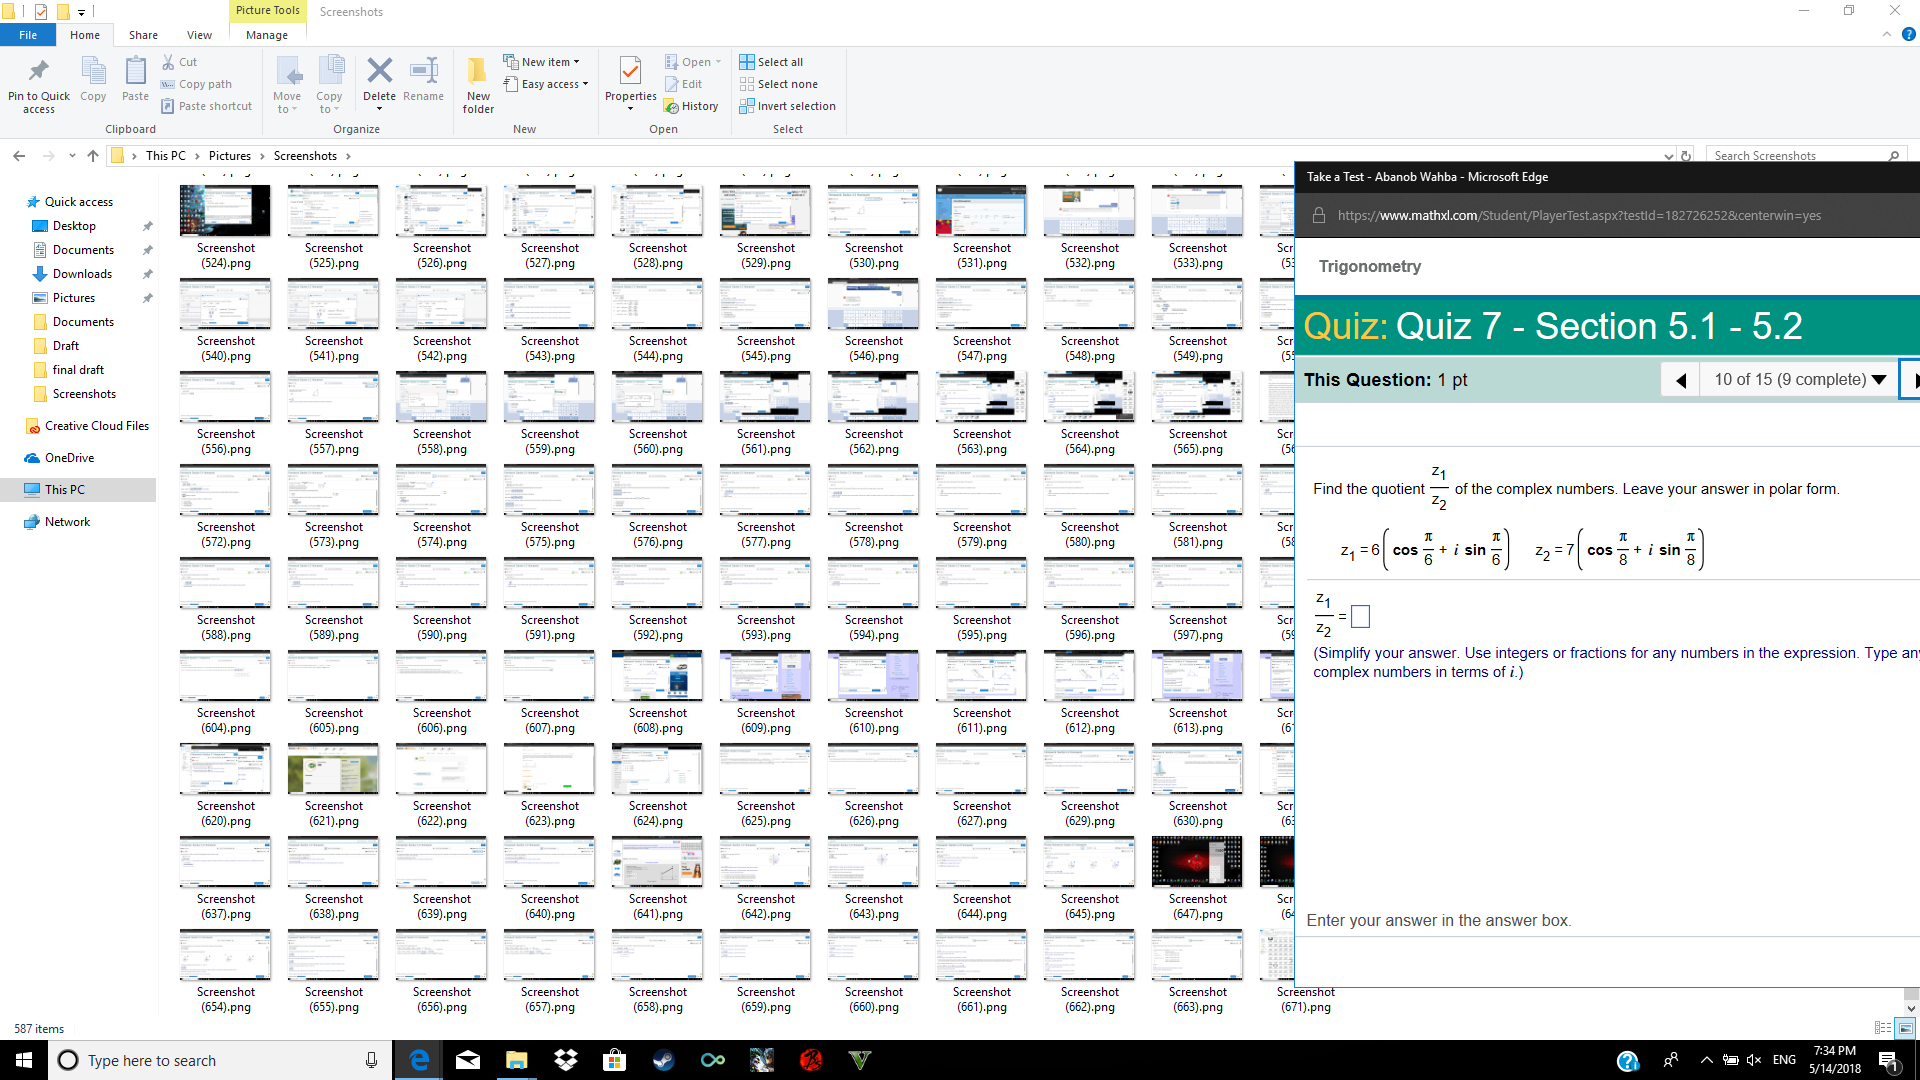1920x1080 pixels.
Task: Click Paste shortcut command
Action: (x=207, y=106)
